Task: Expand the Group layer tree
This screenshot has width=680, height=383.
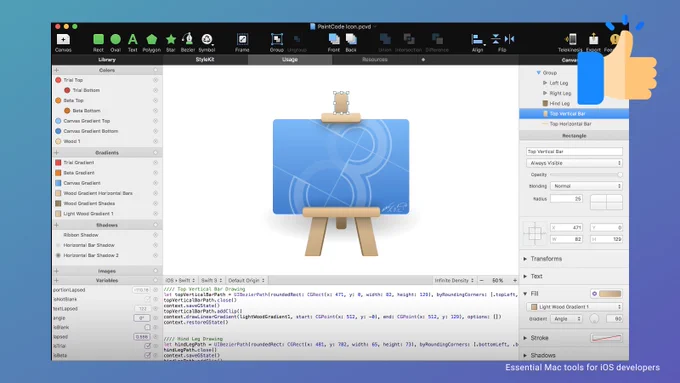Action: click(x=538, y=73)
